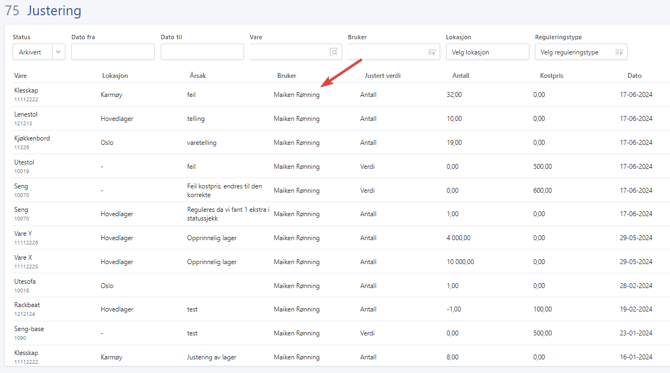
Task: Click the Utesofa row
Action: [x=338, y=285]
